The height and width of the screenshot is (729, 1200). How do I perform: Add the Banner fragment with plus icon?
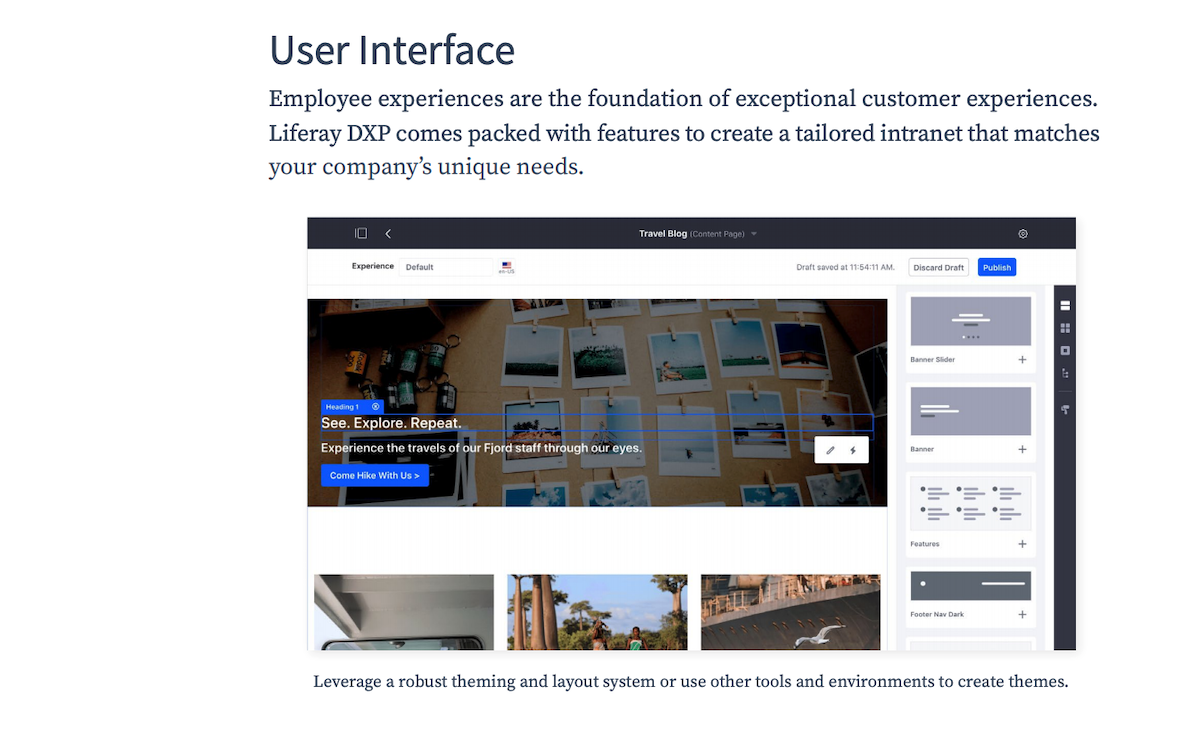pyautogui.click(x=1022, y=450)
